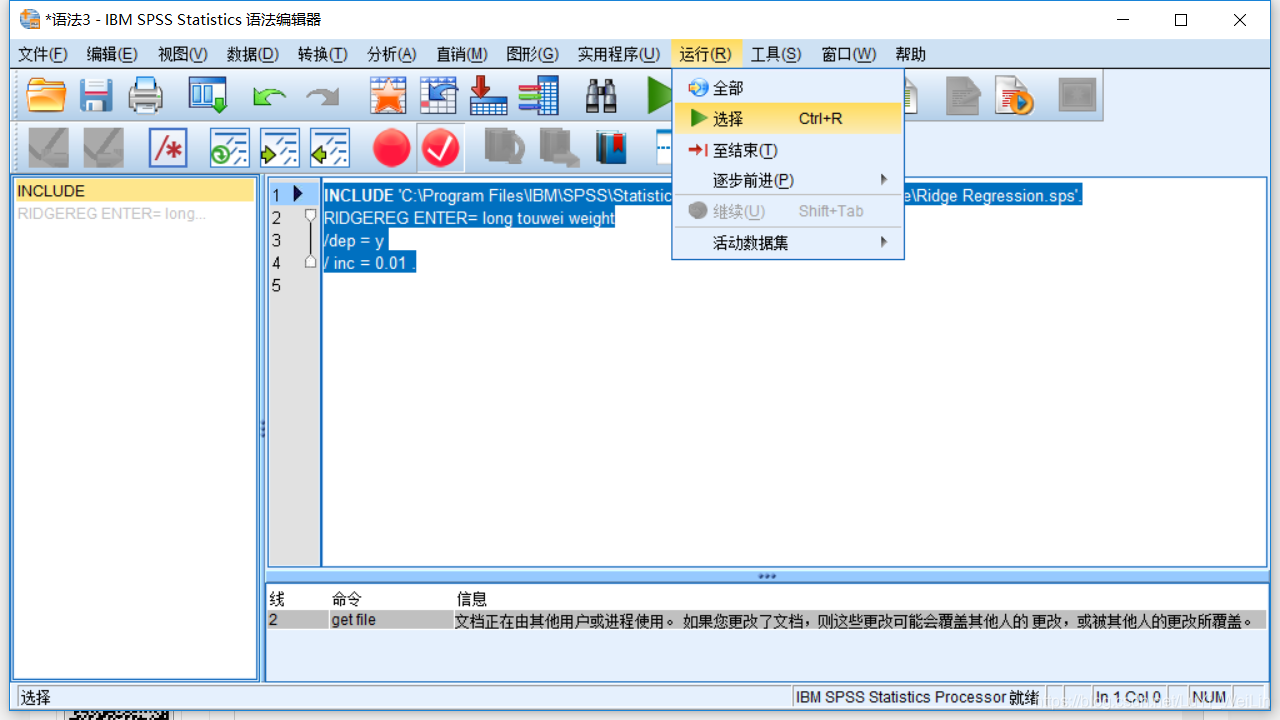Click the 命令 column header
This screenshot has width=1280, height=720.
click(x=347, y=599)
